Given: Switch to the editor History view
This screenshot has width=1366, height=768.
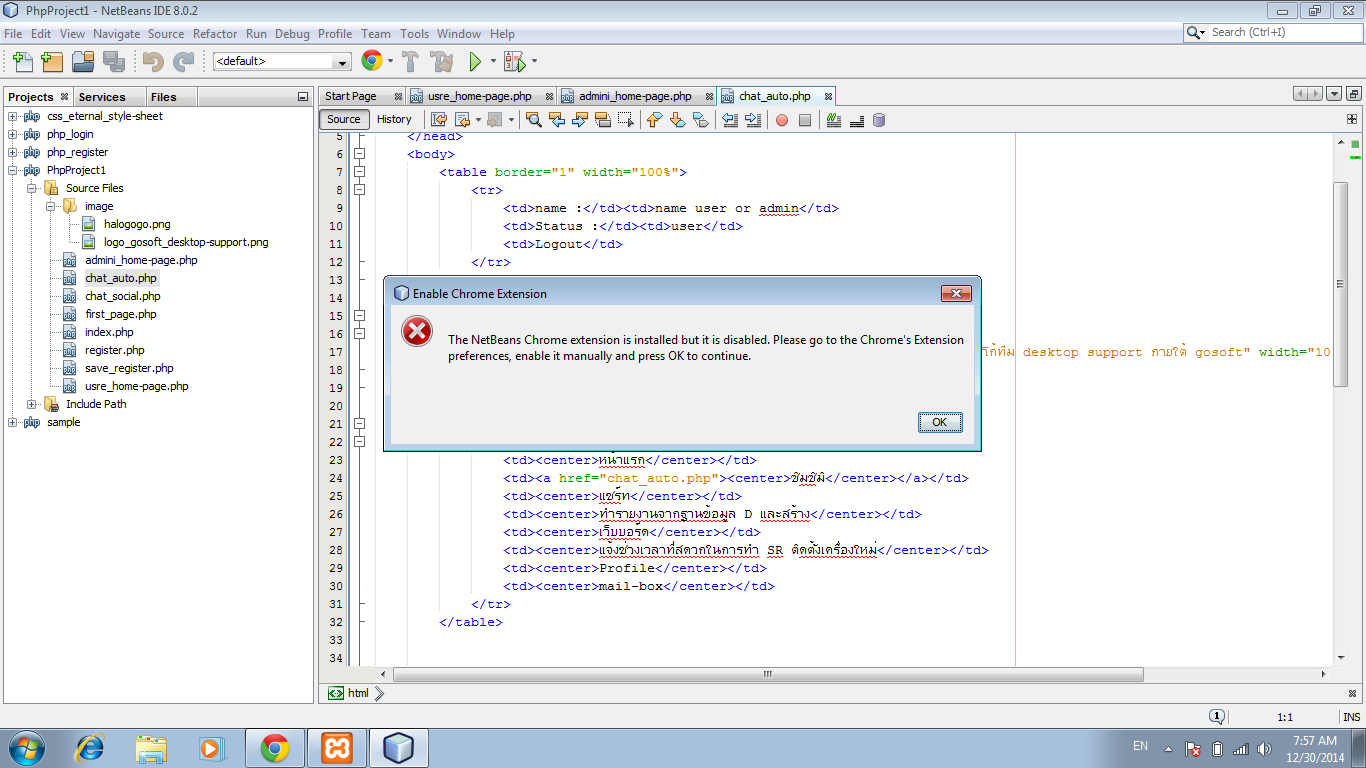Looking at the screenshot, I should click(x=394, y=119).
